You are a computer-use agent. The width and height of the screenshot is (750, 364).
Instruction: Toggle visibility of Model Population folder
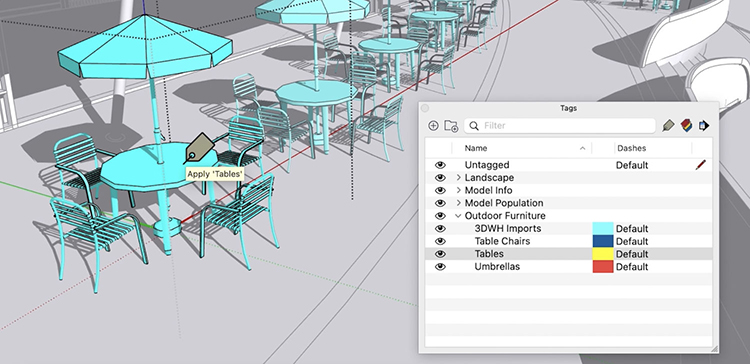tap(440, 203)
